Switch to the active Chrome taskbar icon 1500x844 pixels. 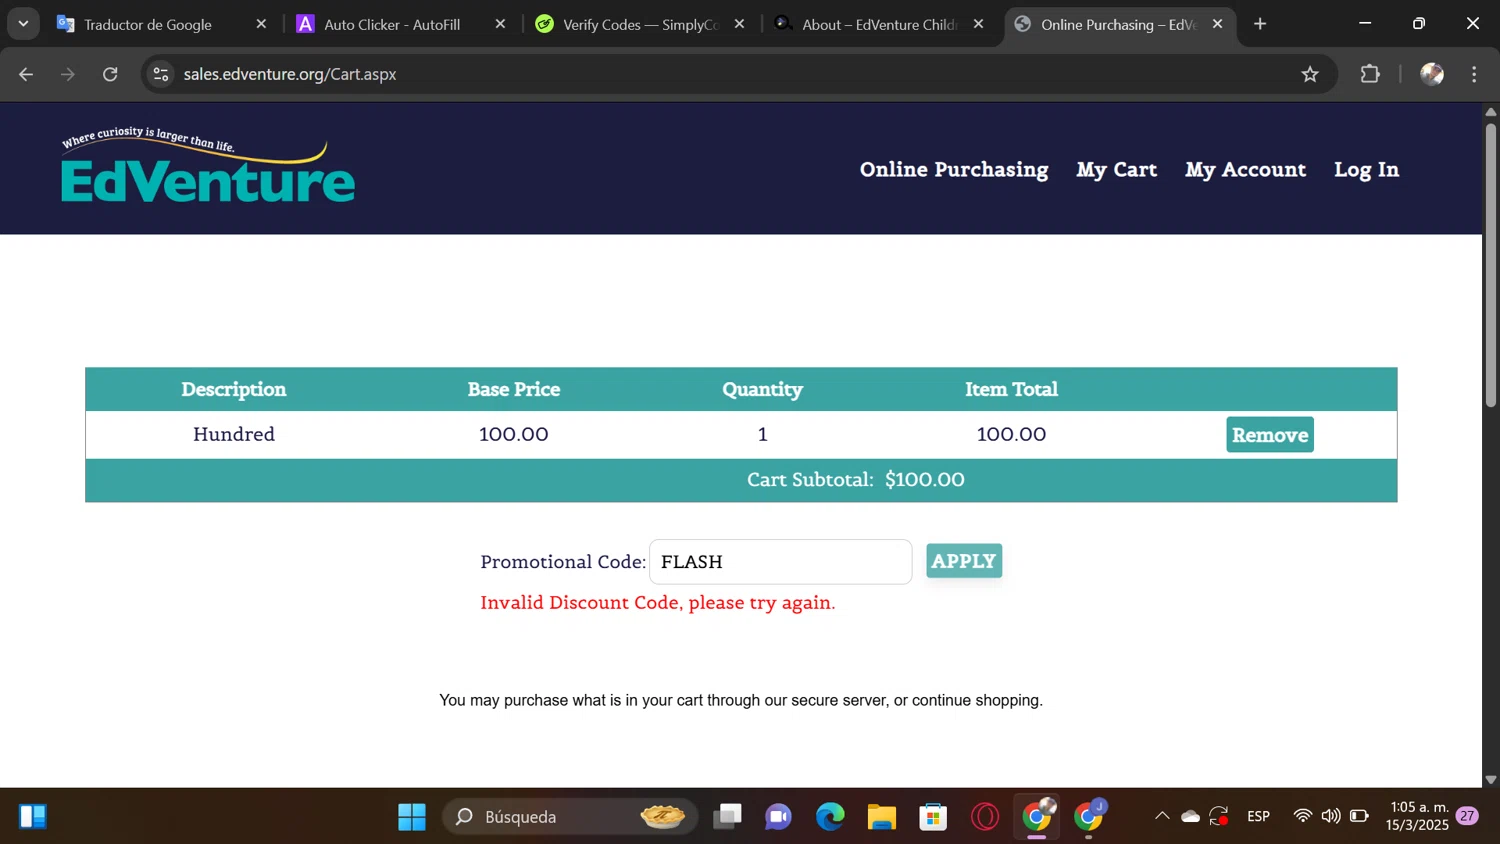coord(1037,817)
